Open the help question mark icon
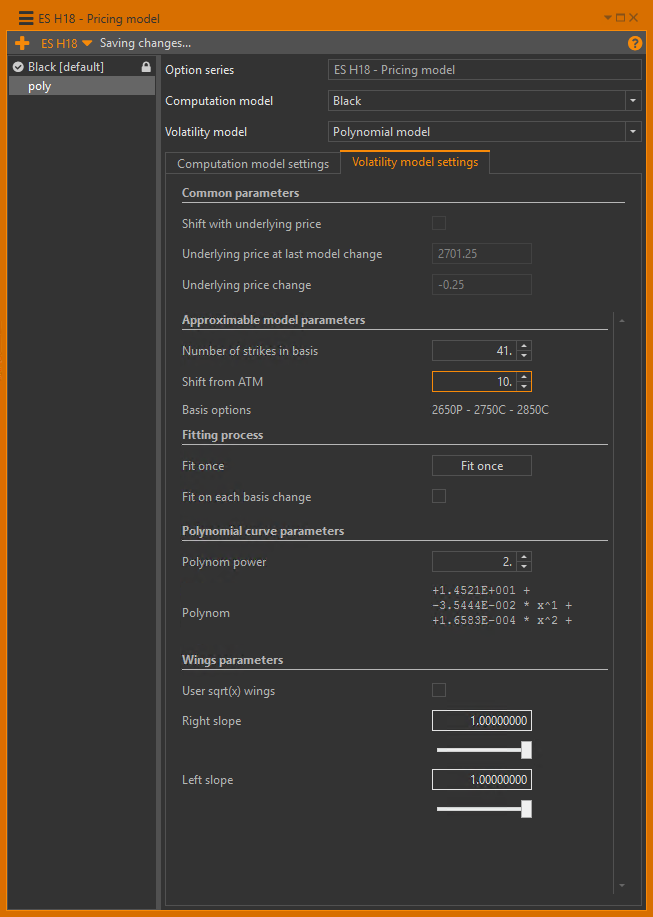 click(x=635, y=43)
